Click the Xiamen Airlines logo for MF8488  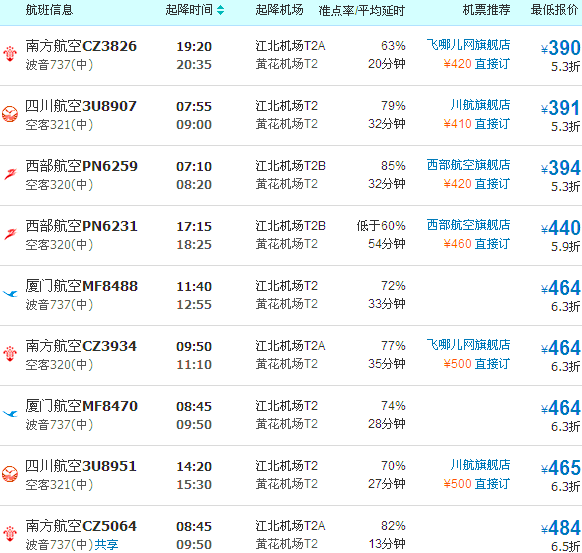[x=10, y=294]
